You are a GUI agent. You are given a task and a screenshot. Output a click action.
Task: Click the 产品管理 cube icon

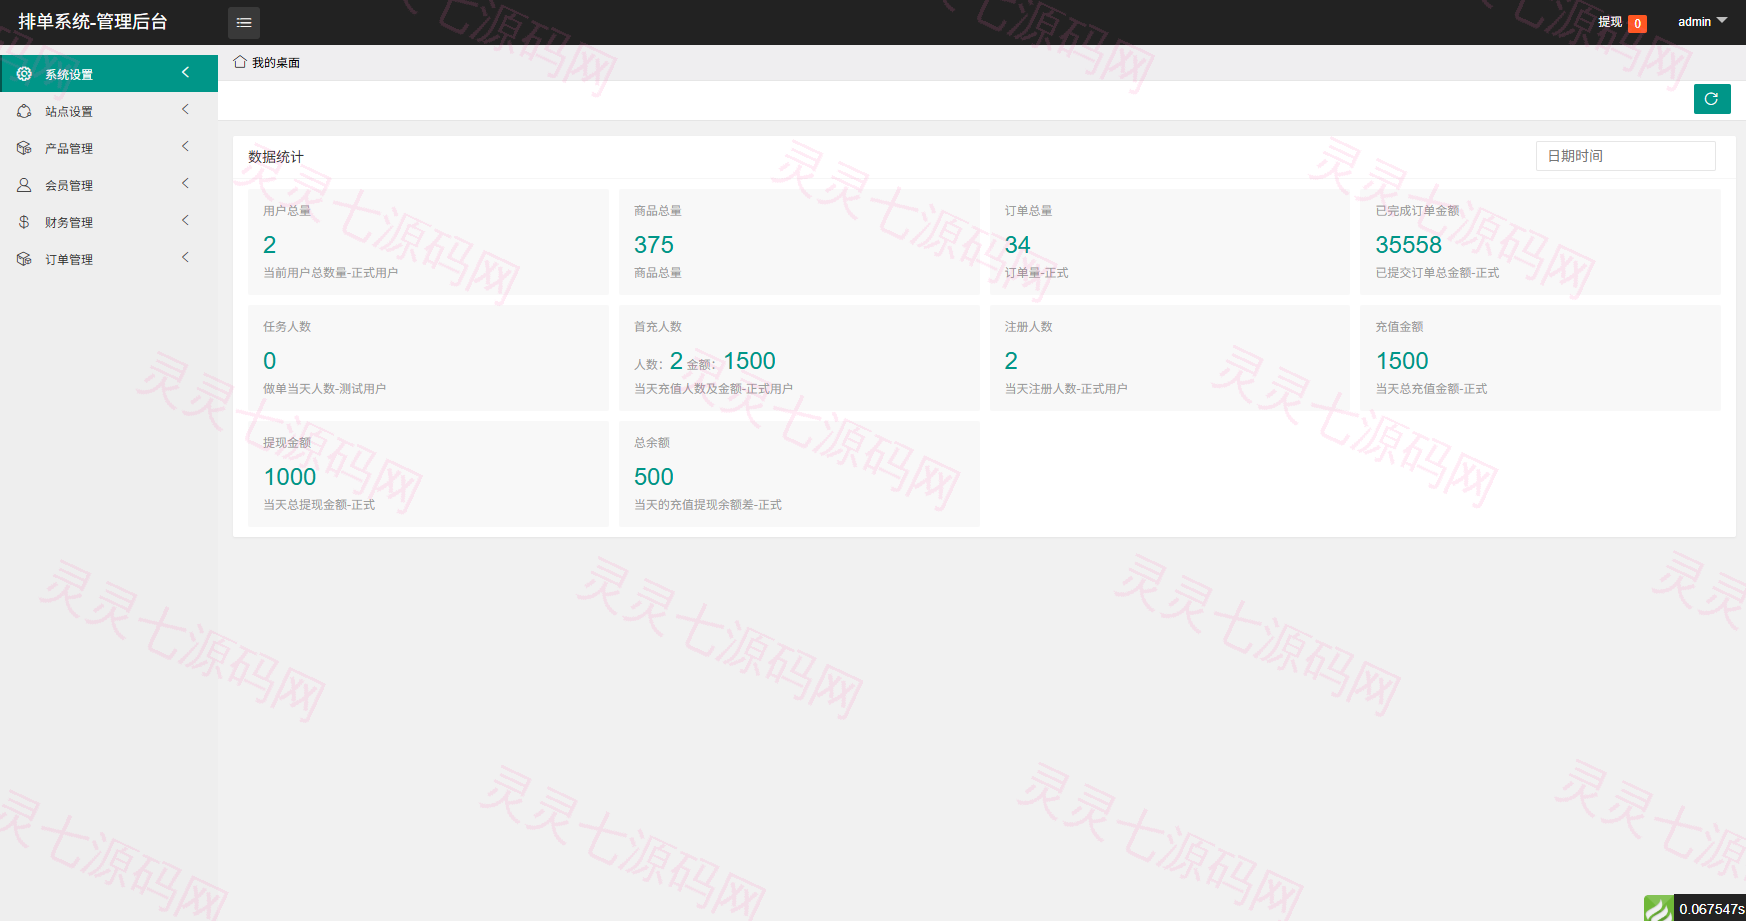(24, 148)
